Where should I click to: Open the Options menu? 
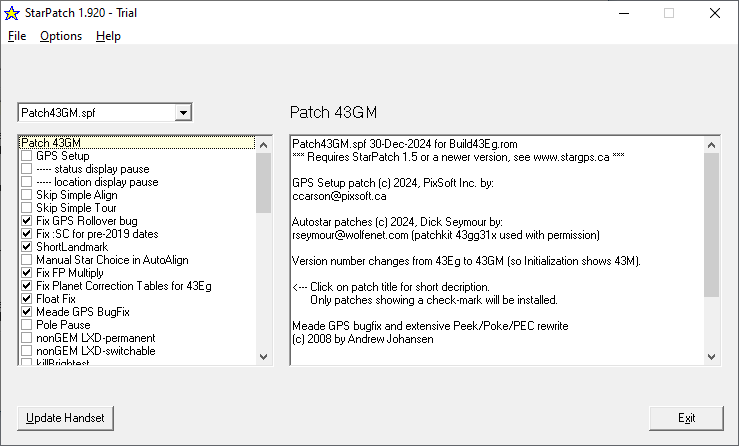(x=61, y=36)
